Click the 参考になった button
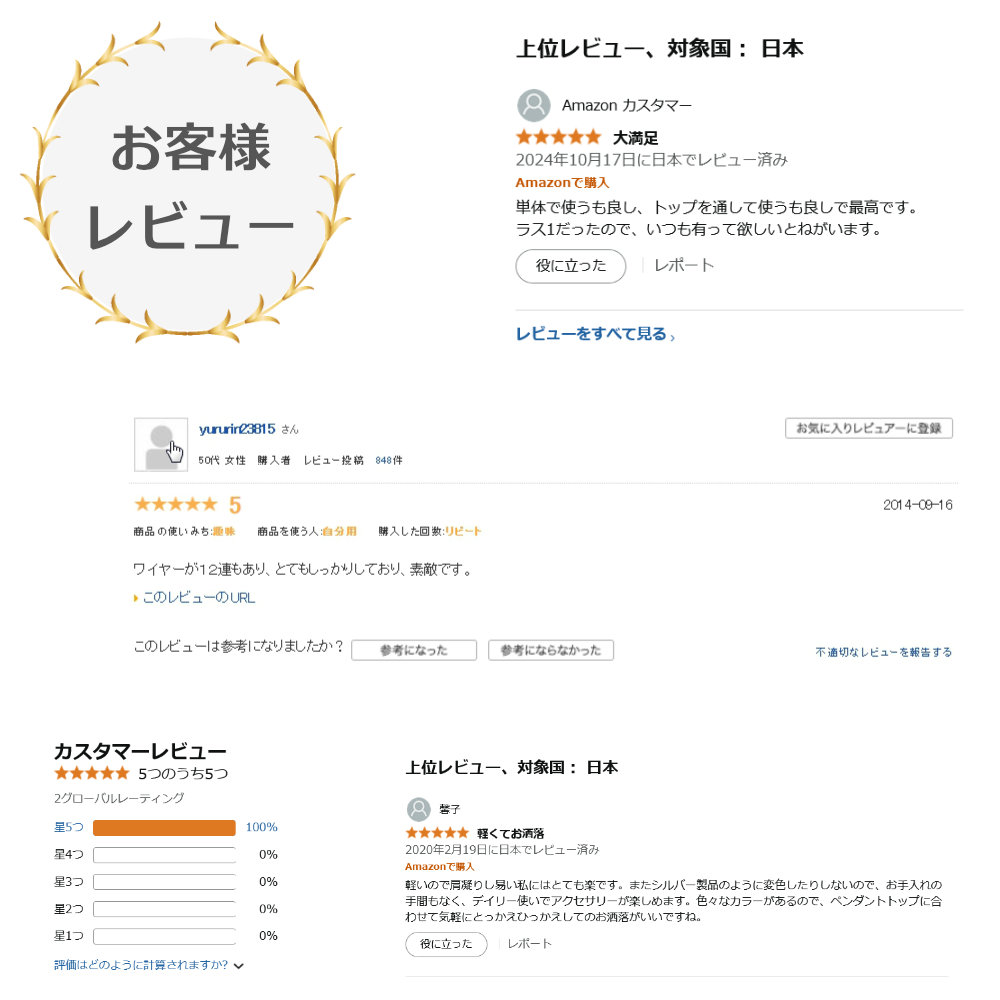The height and width of the screenshot is (1000, 1000). (414, 650)
